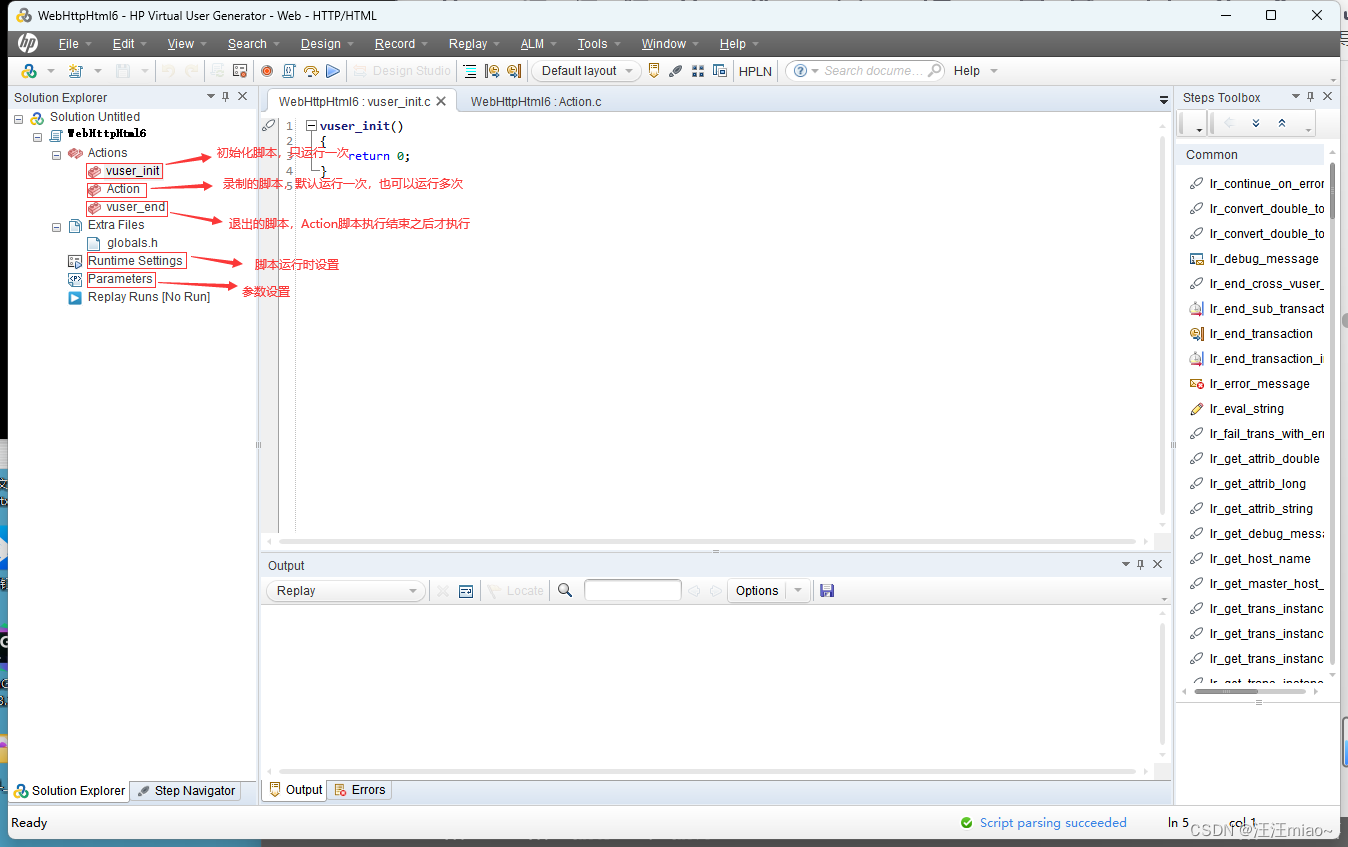The image size is (1348, 847).
Task: Click the feather snapshot toolbar icon
Action: [x=676, y=71]
